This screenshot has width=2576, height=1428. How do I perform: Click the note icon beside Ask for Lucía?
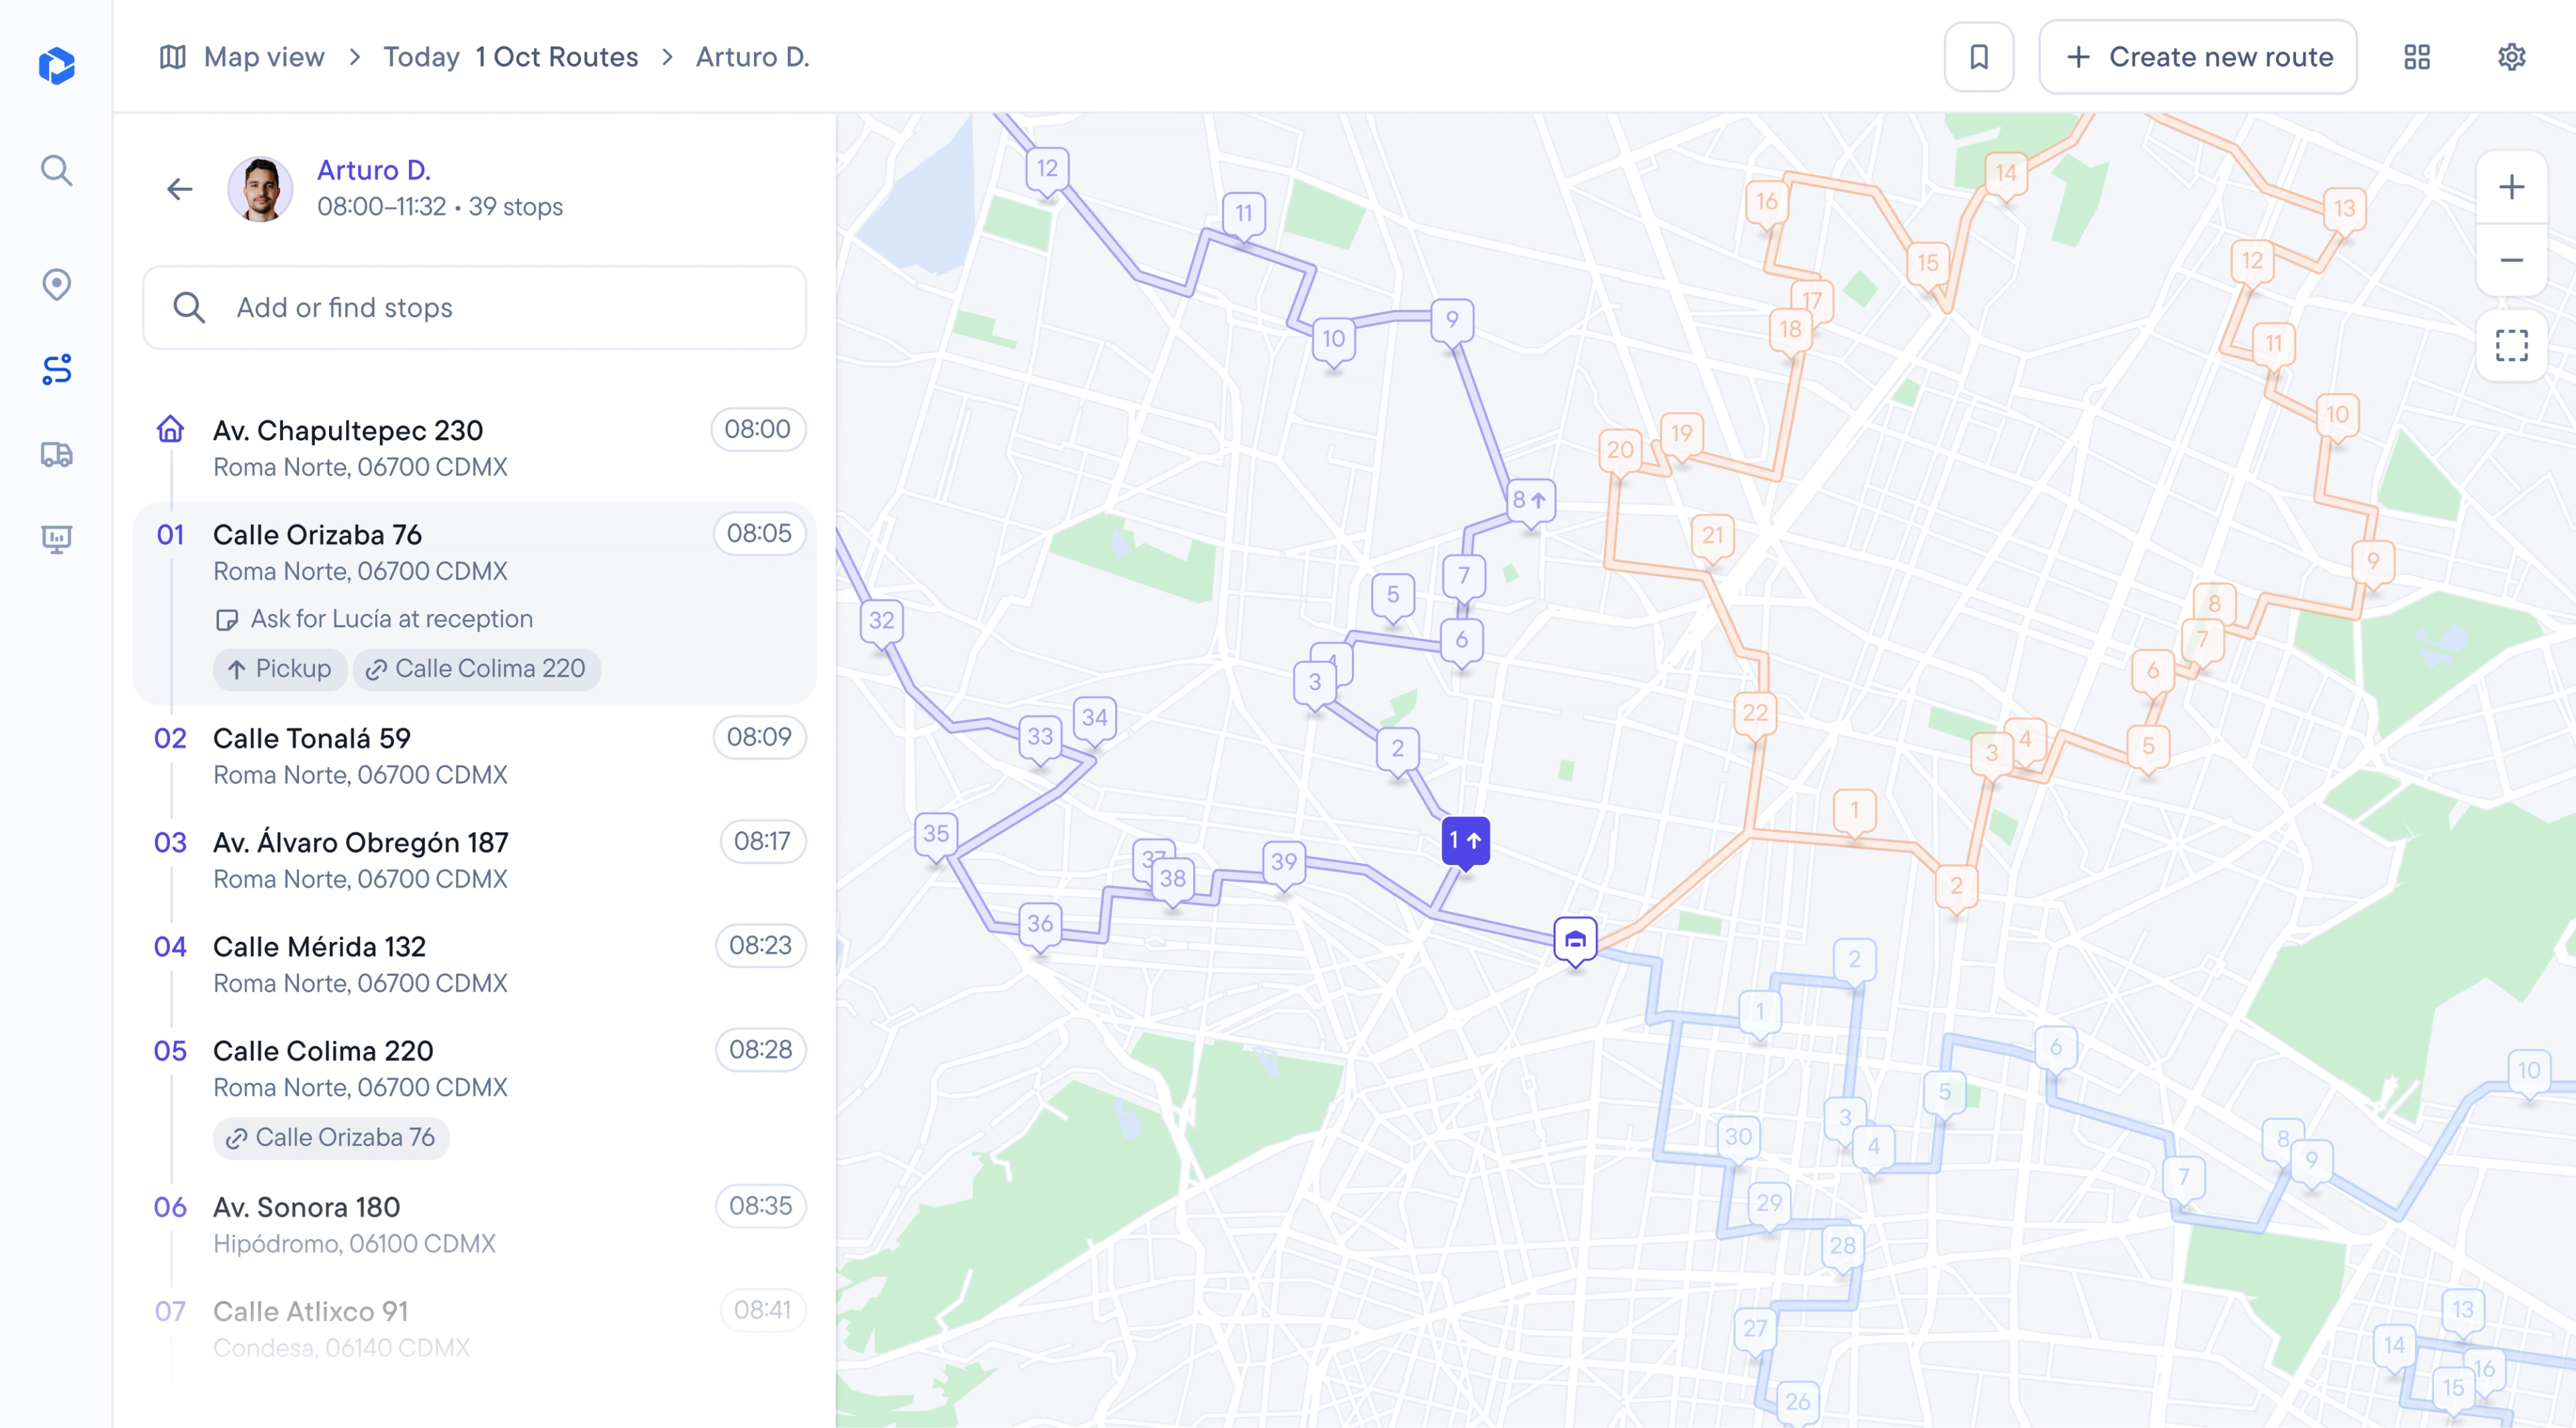tap(227, 620)
